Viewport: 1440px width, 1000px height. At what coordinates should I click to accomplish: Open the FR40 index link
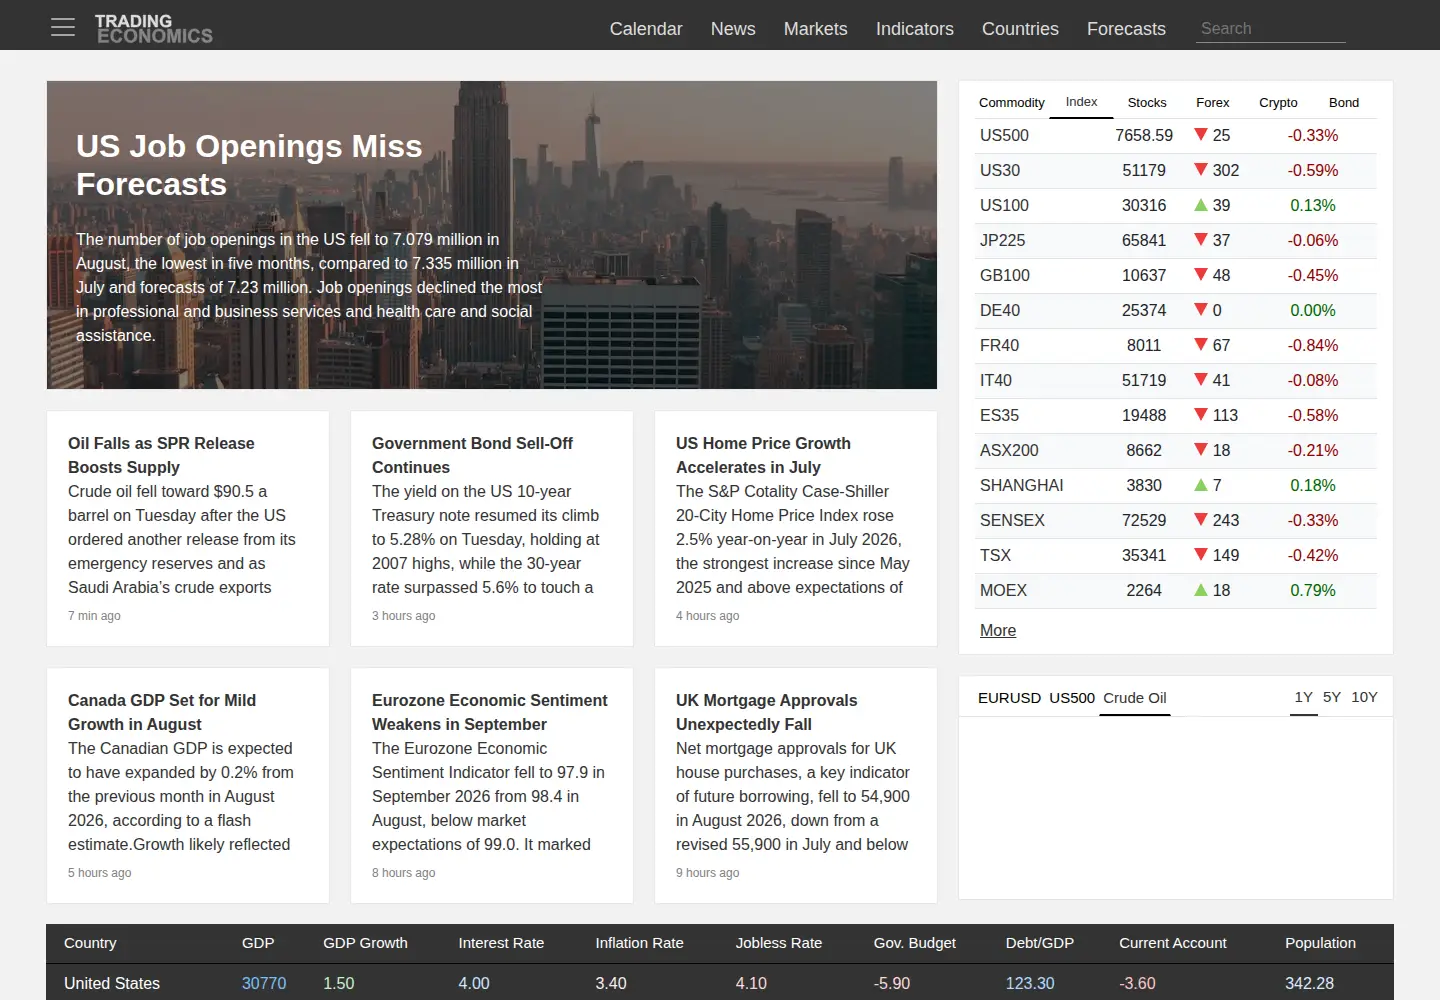point(999,345)
